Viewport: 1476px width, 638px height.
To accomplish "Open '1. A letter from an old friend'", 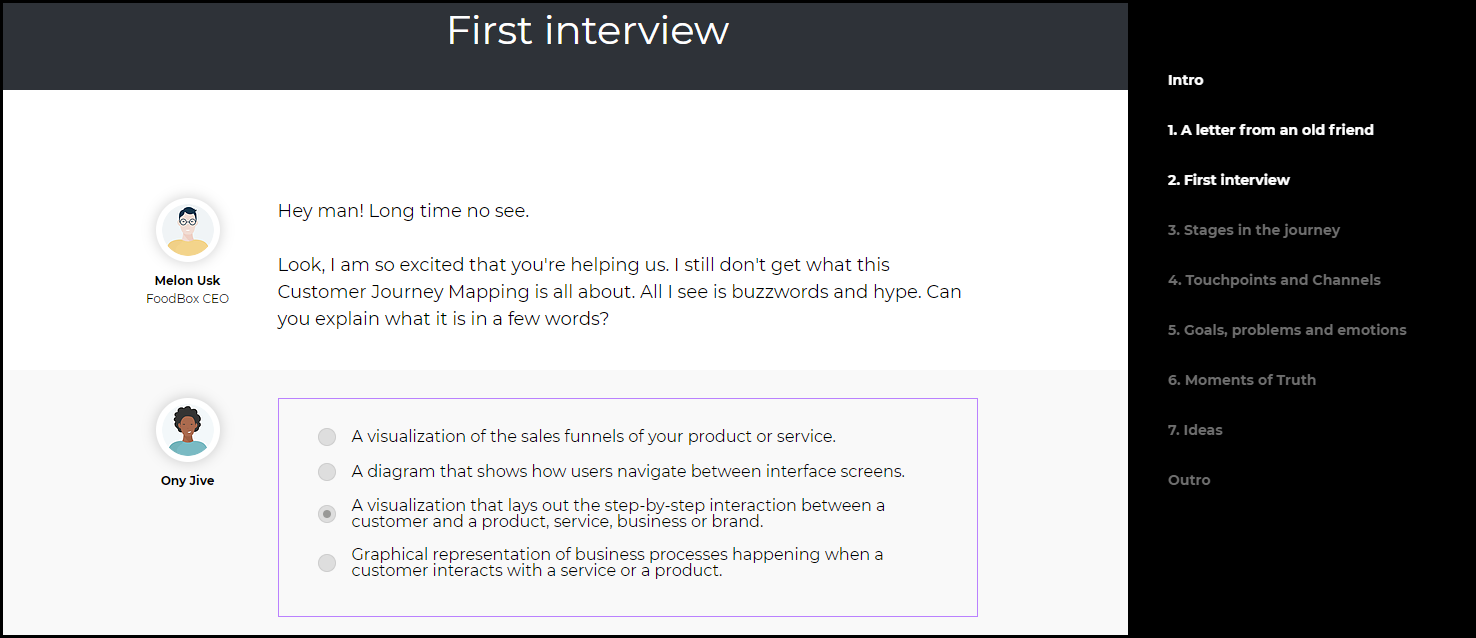I will (x=1271, y=130).
